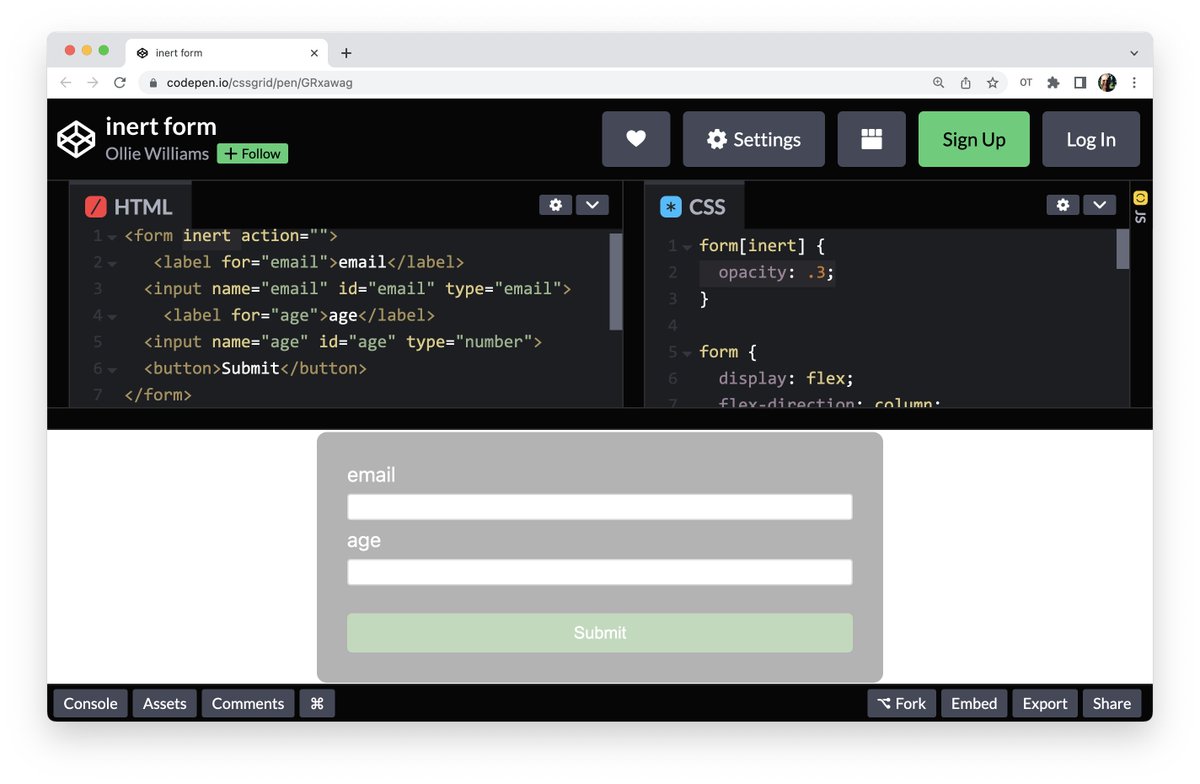Open the Assets panel
The width and height of the screenshot is (1200, 784).
click(165, 703)
